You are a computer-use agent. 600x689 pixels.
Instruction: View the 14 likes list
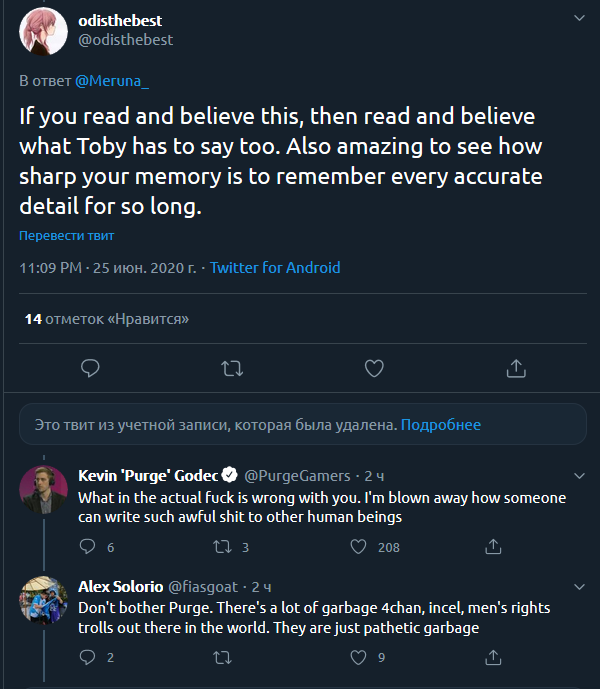107,319
